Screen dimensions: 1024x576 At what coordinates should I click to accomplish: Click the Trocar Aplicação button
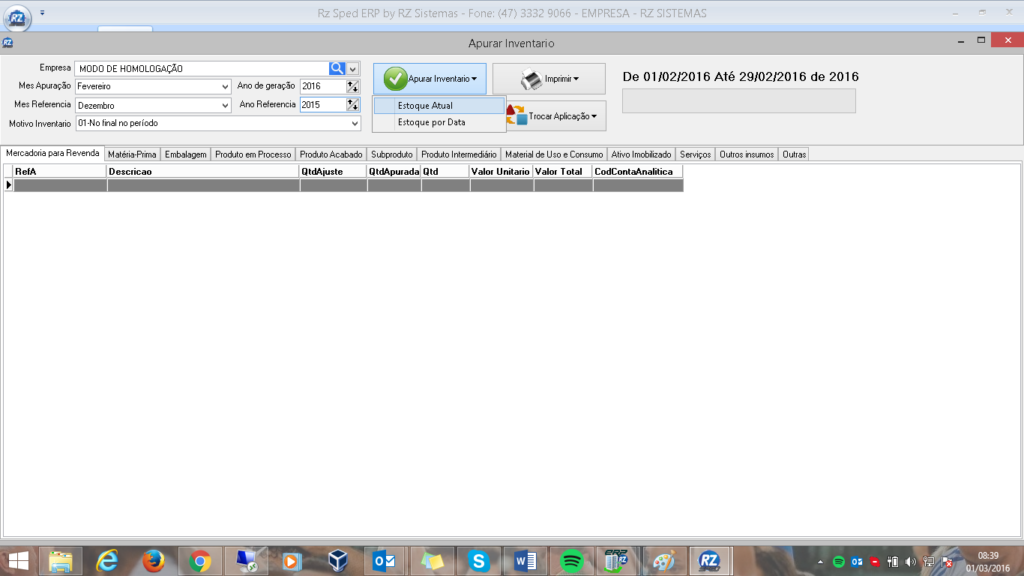click(x=556, y=116)
